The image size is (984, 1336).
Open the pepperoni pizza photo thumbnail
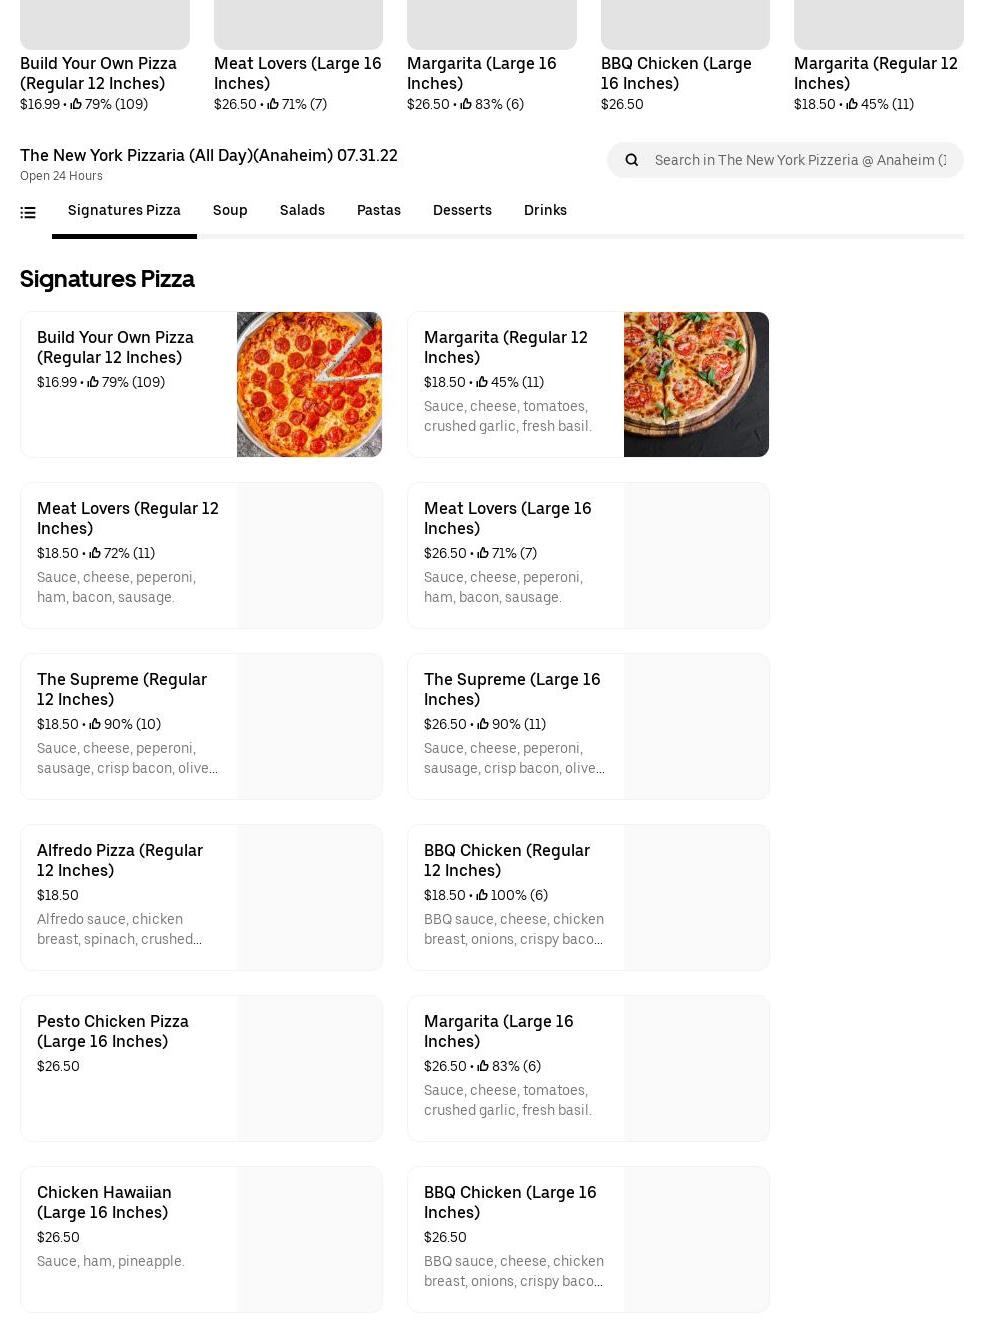point(309,384)
